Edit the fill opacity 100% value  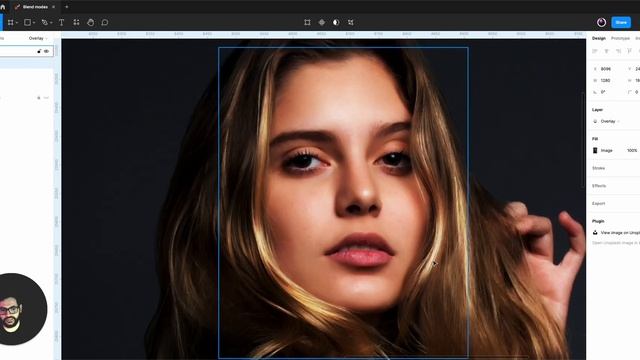click(632, 151)
